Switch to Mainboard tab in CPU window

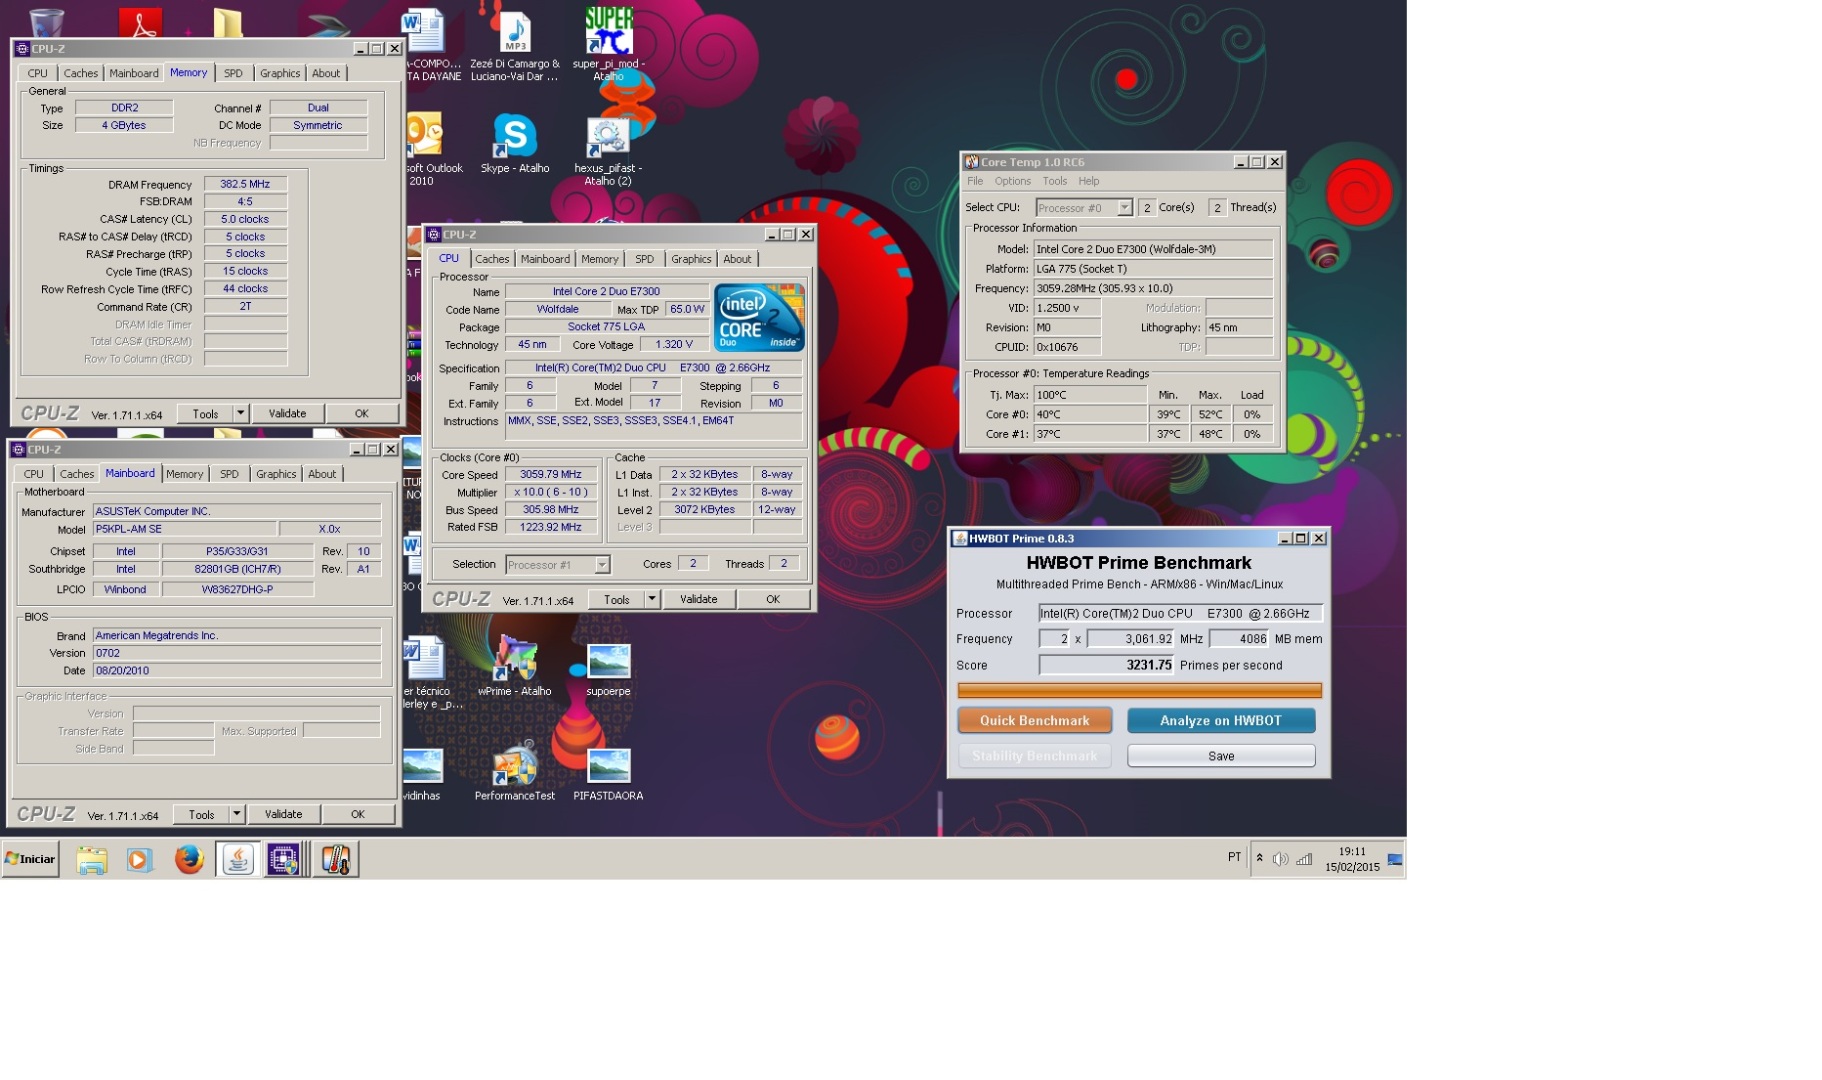point(545,259)
